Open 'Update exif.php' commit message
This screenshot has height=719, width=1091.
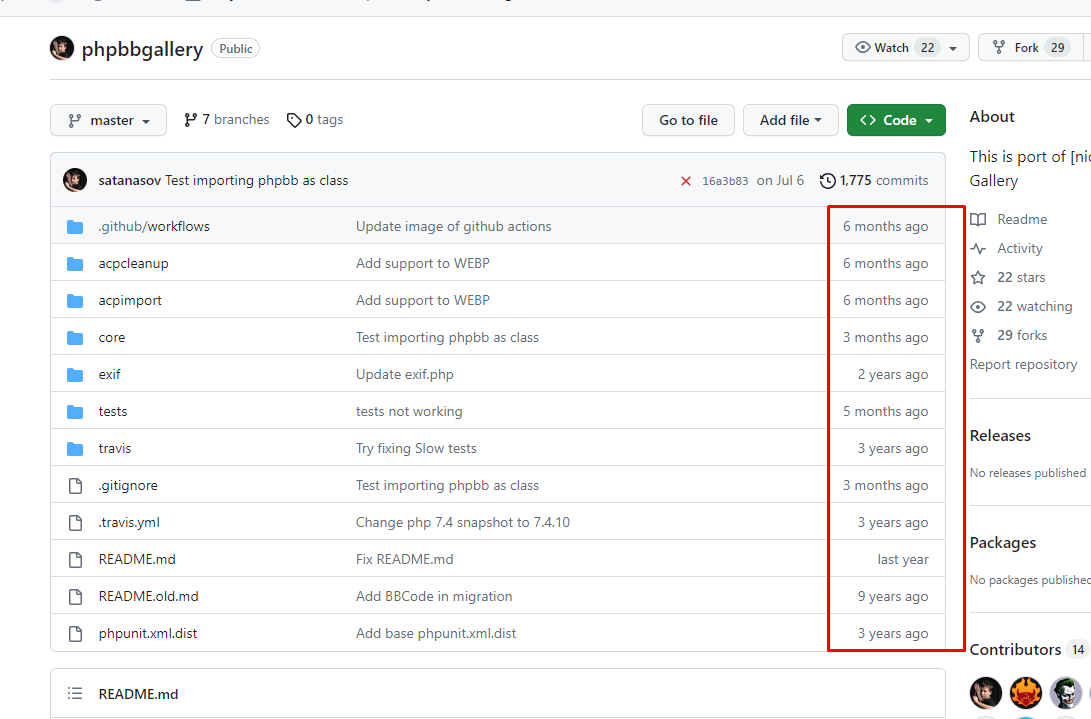pyautogui.click(x=404, y=374)
